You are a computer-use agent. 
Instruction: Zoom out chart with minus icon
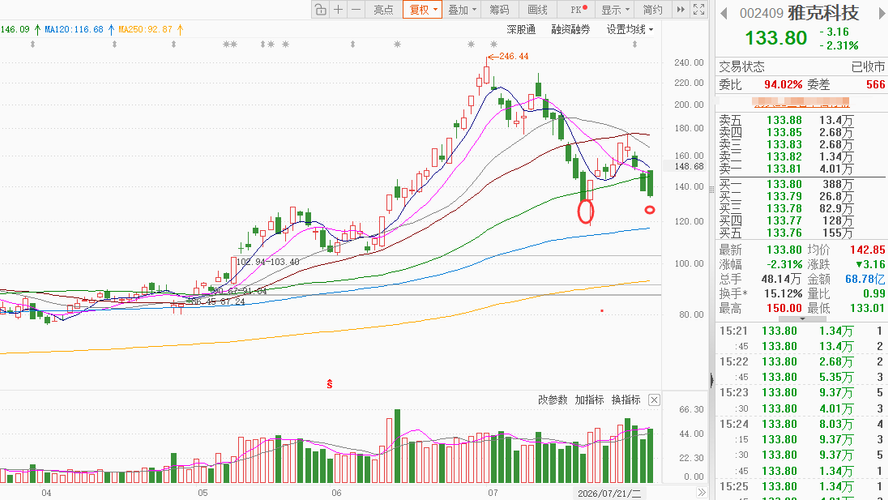[356, 9]
